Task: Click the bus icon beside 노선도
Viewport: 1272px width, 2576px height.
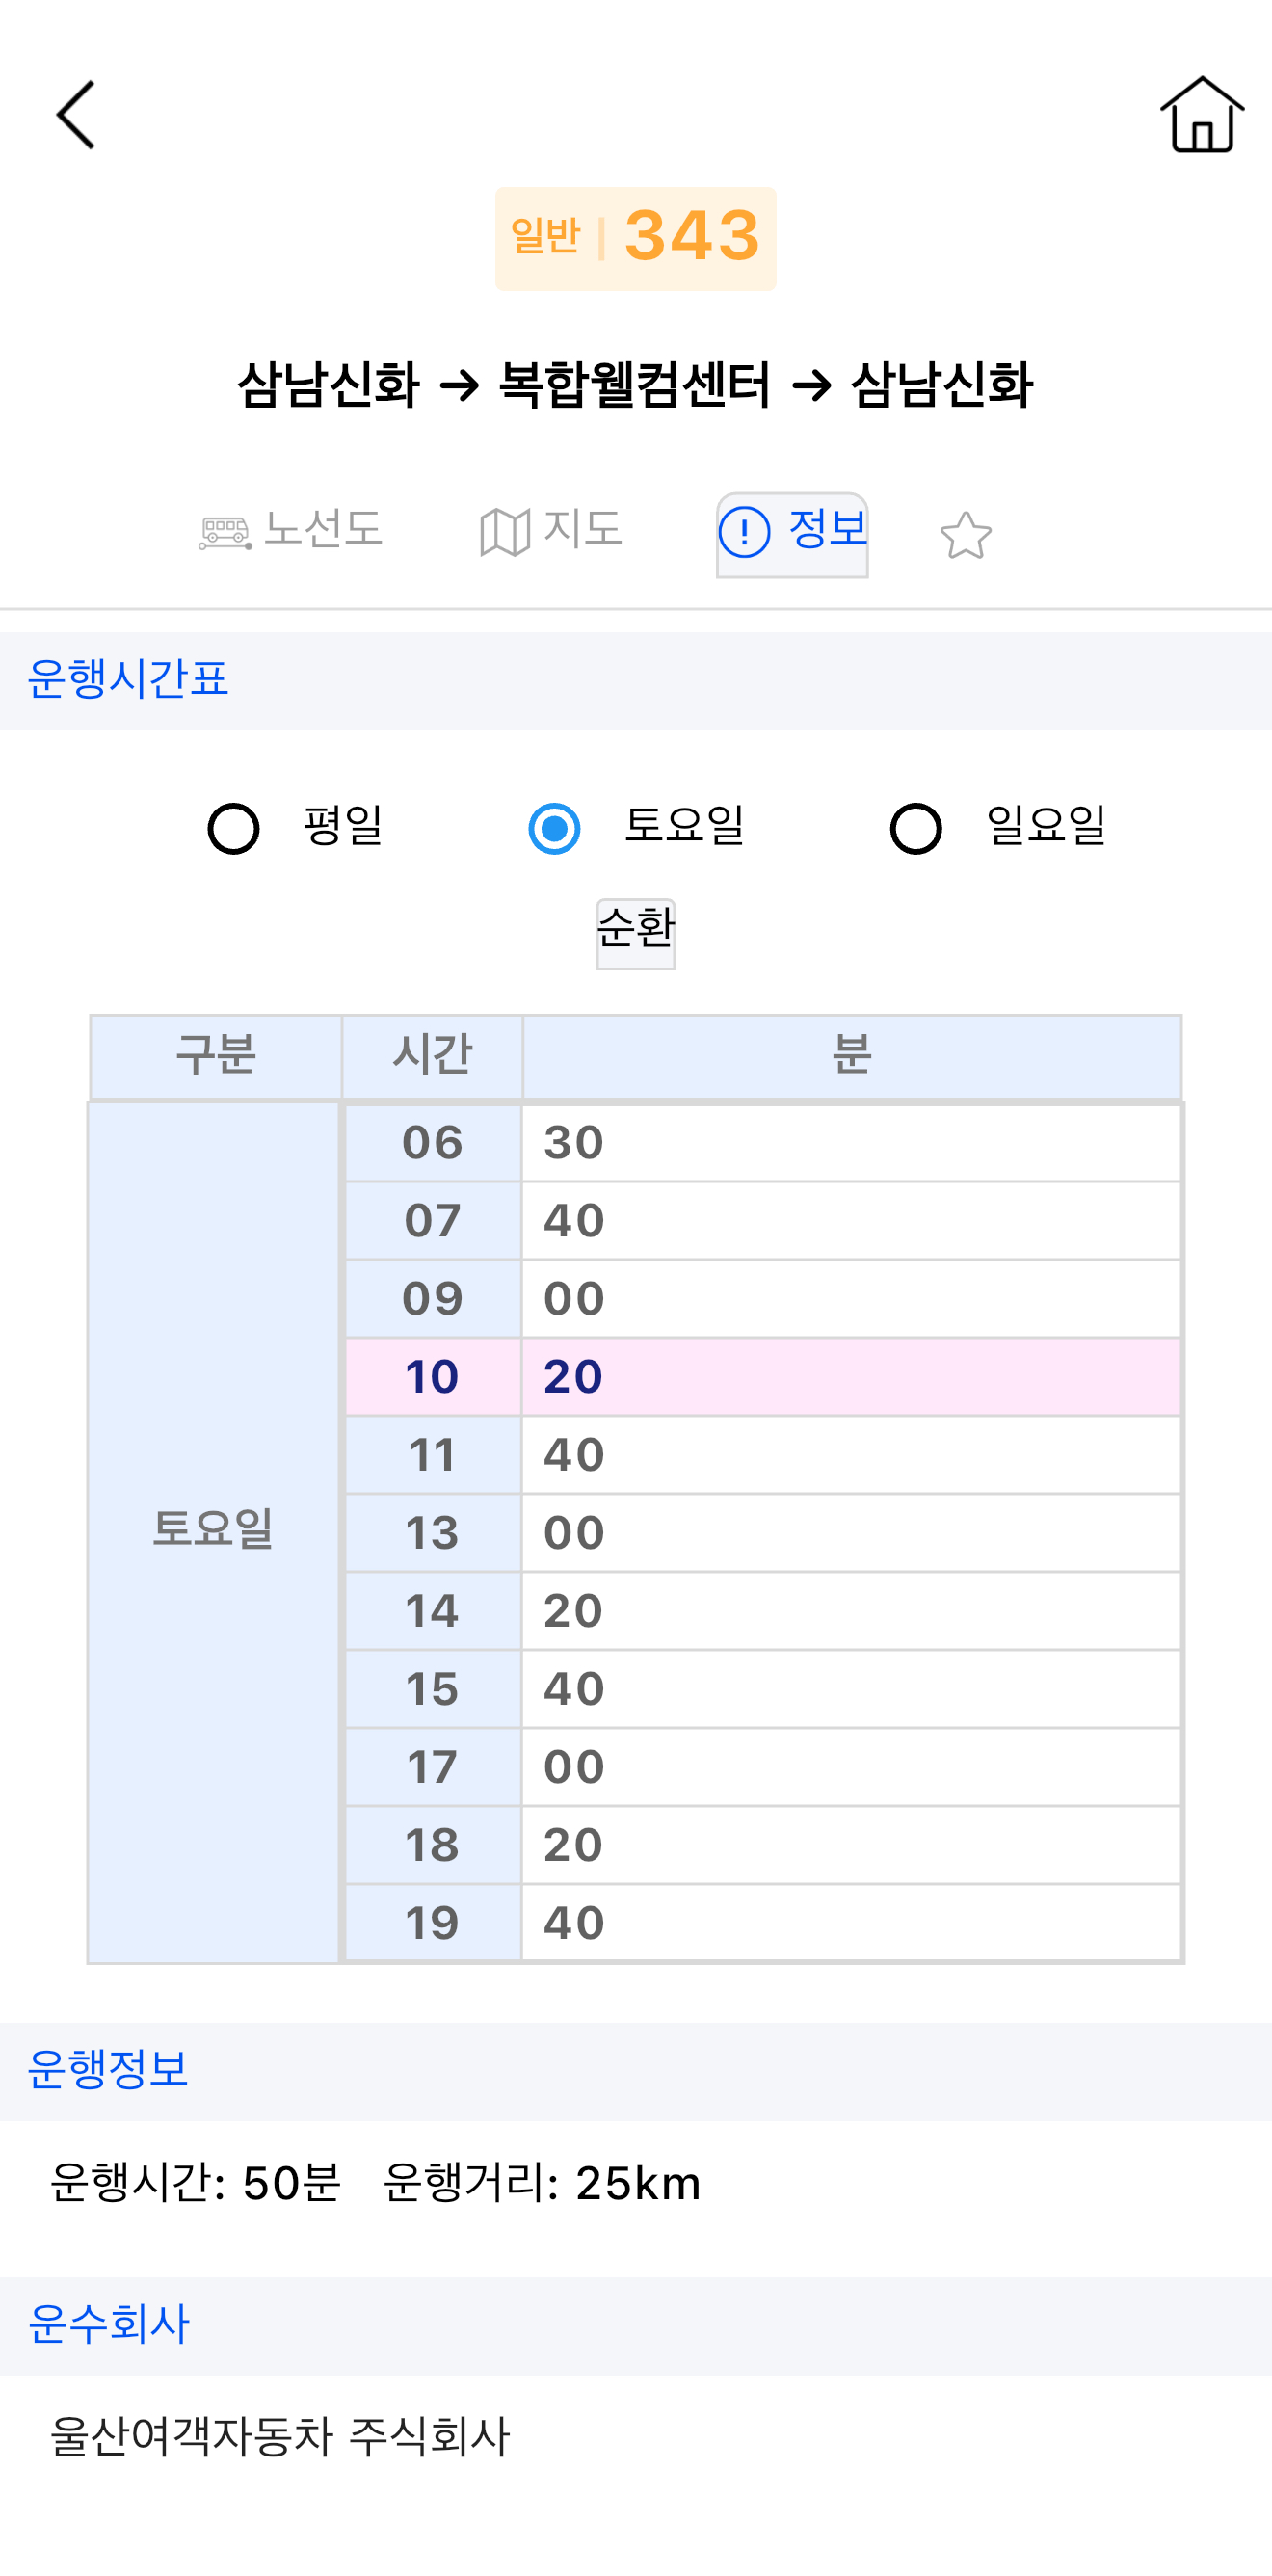Action: click(x=224, y=532)
